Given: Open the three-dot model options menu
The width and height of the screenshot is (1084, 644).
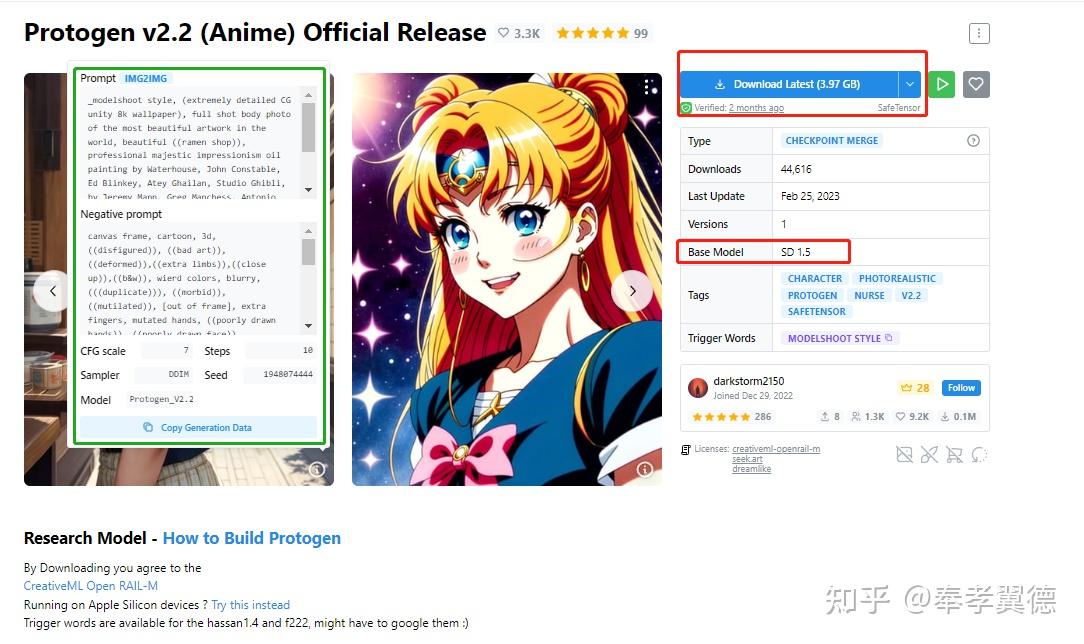Looking at the screenshot, I should 979,33.
